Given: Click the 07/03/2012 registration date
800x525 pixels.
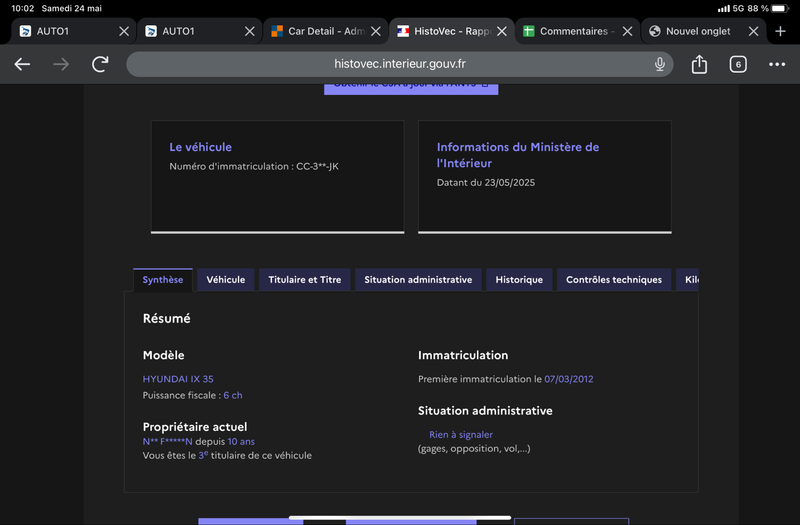Looking at the screenshot, I should pyautogui.click(x=568, y=379).
